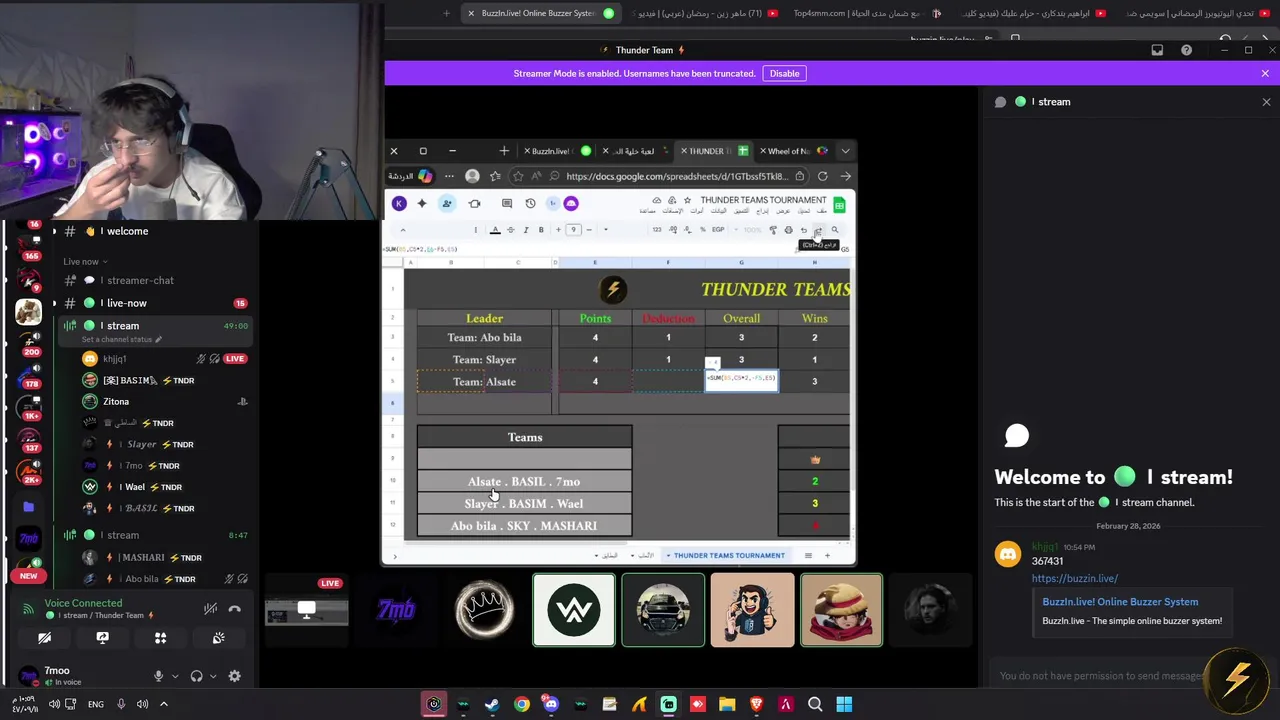This screenshot has width=1280, height=720.
Task: Close the stream chat side panel
Action: (1266, 102)
